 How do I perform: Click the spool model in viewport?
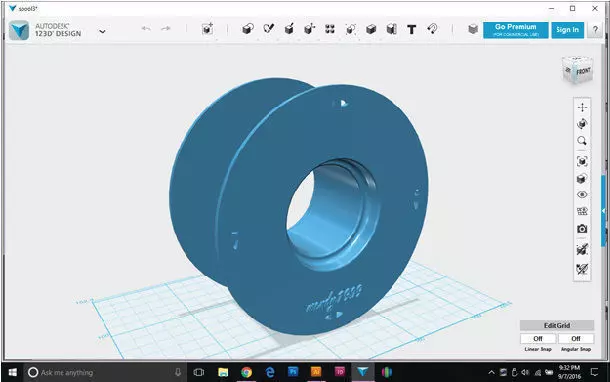300,206
